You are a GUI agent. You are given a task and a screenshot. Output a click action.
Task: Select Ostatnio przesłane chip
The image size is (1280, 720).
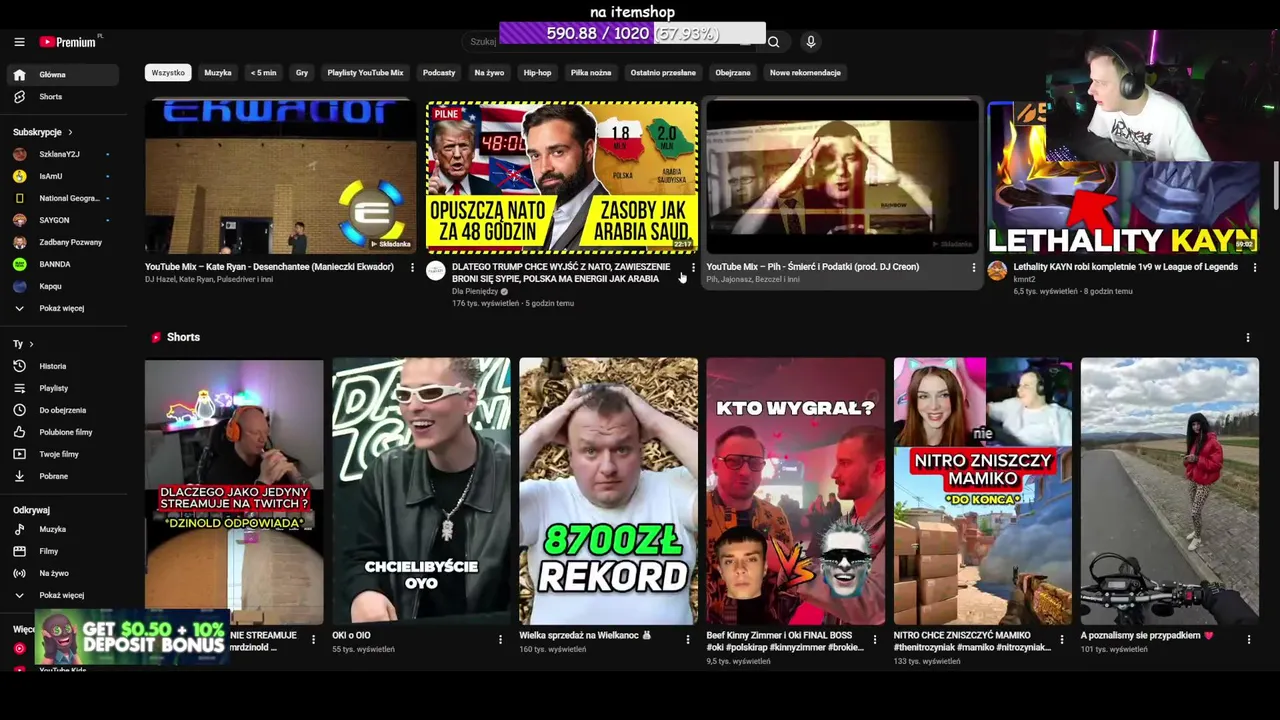tap(663, 73)
